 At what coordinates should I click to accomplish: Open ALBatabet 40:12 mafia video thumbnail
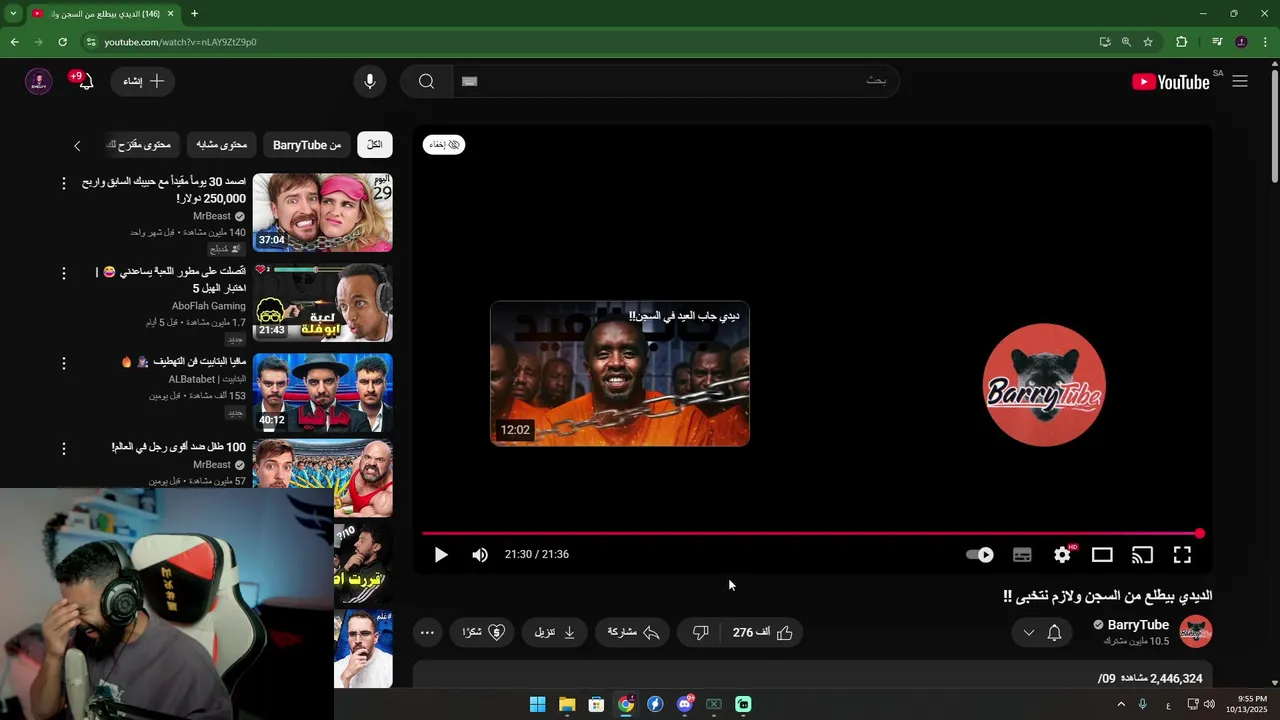click(322, 392)
